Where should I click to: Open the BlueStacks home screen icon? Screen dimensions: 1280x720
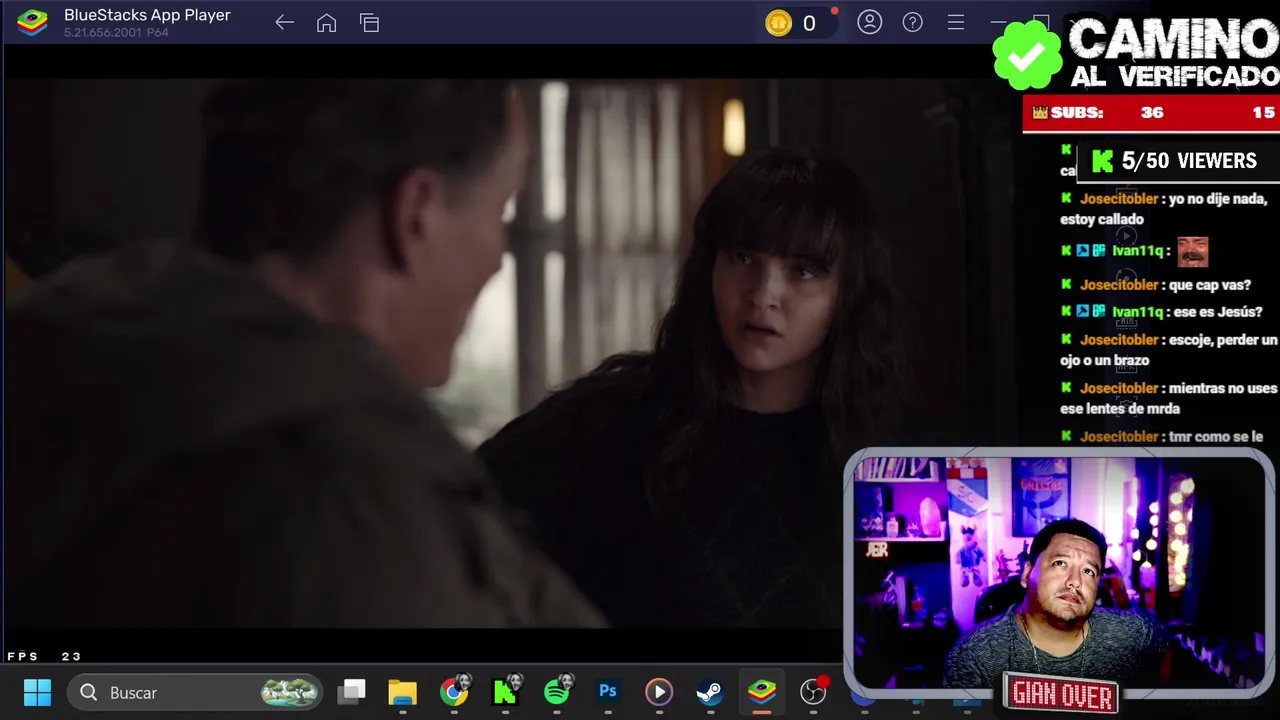click(326, 22)
